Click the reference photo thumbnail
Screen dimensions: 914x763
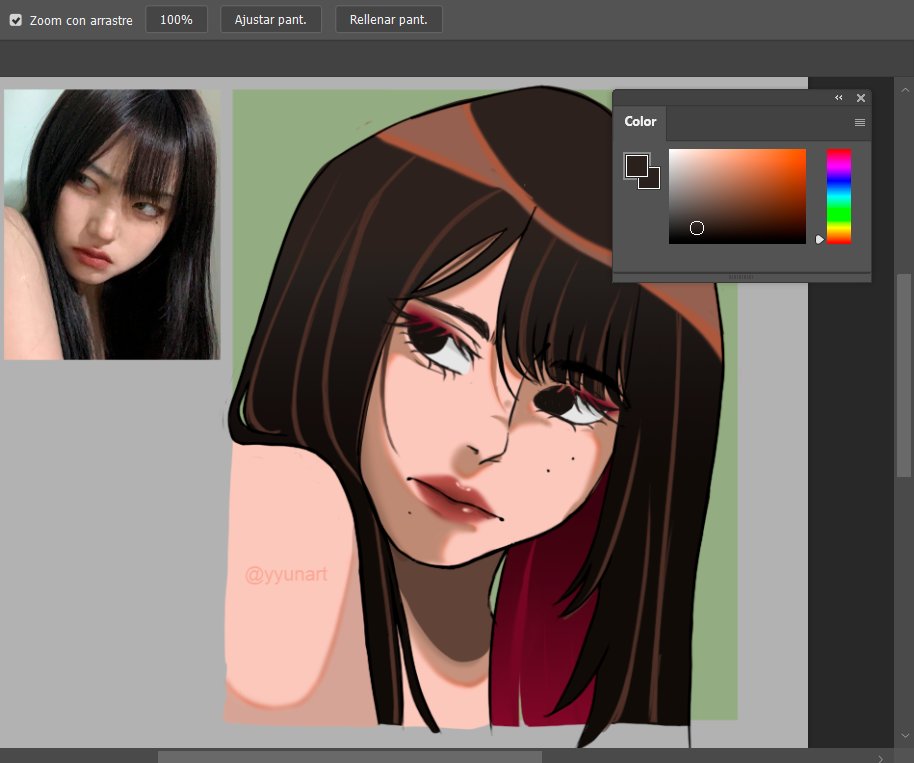(112, 224)
